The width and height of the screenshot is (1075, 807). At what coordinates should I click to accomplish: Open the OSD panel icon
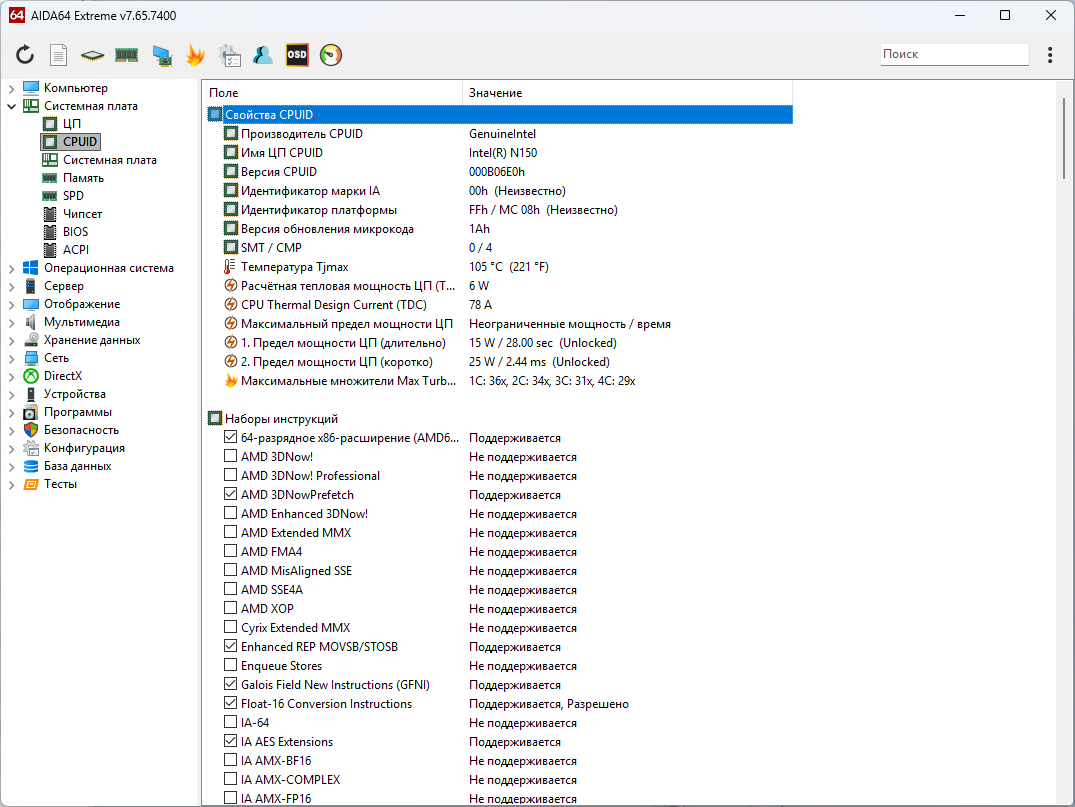tap(297, 55)
